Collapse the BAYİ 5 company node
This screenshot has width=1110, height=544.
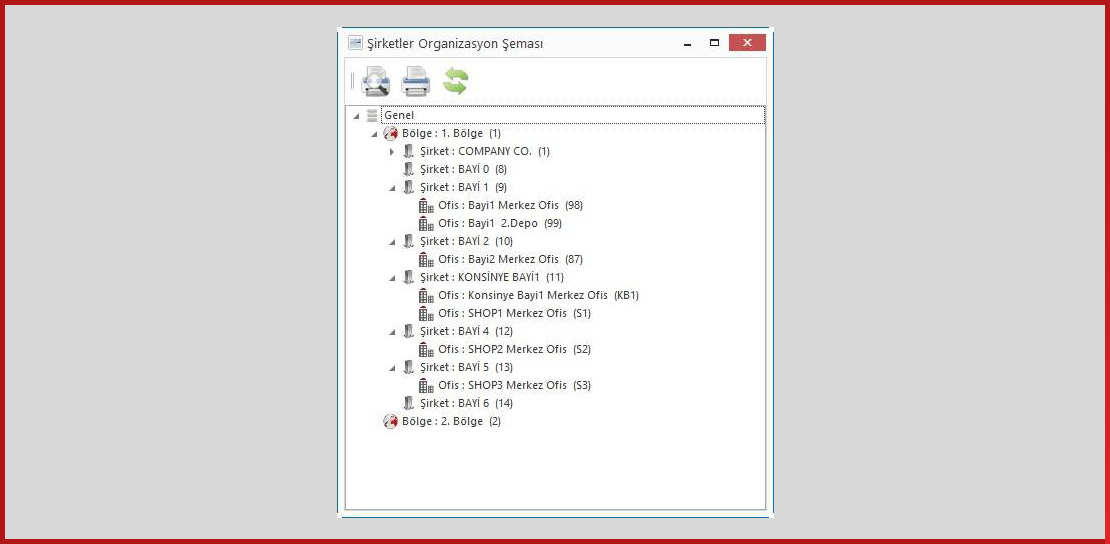point(392,368)
